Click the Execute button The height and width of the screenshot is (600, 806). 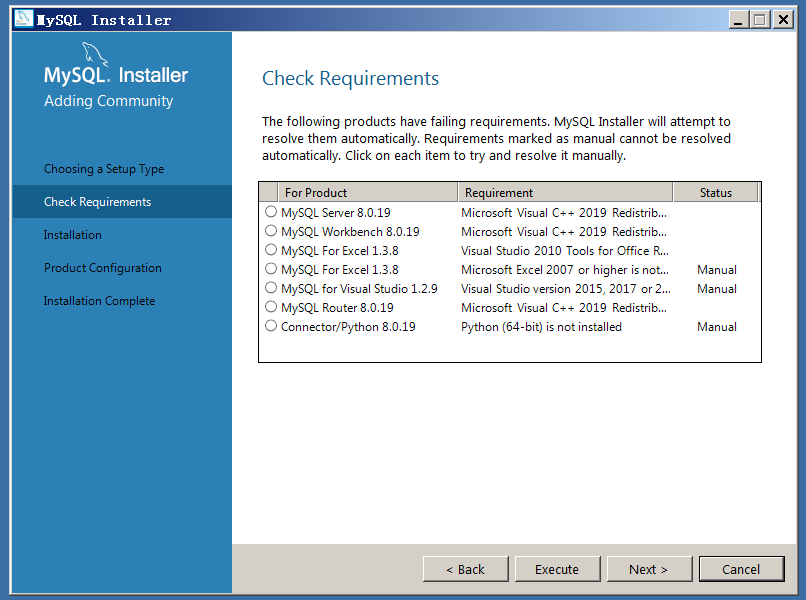(x=557, y=569)
